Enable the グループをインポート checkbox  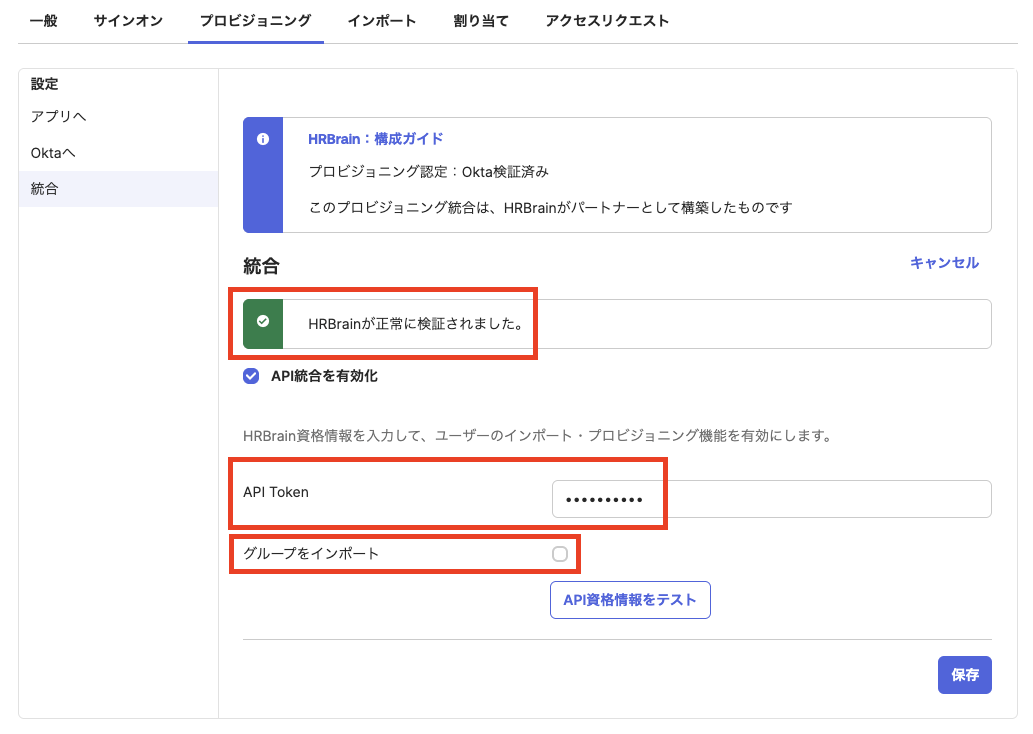(x=560, y=554)
